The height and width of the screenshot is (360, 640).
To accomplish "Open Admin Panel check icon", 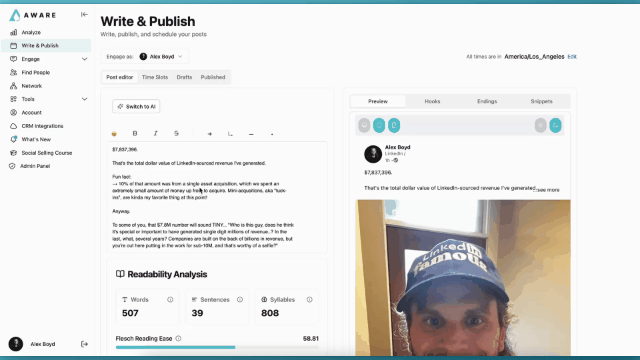I will tap(12, 166).
